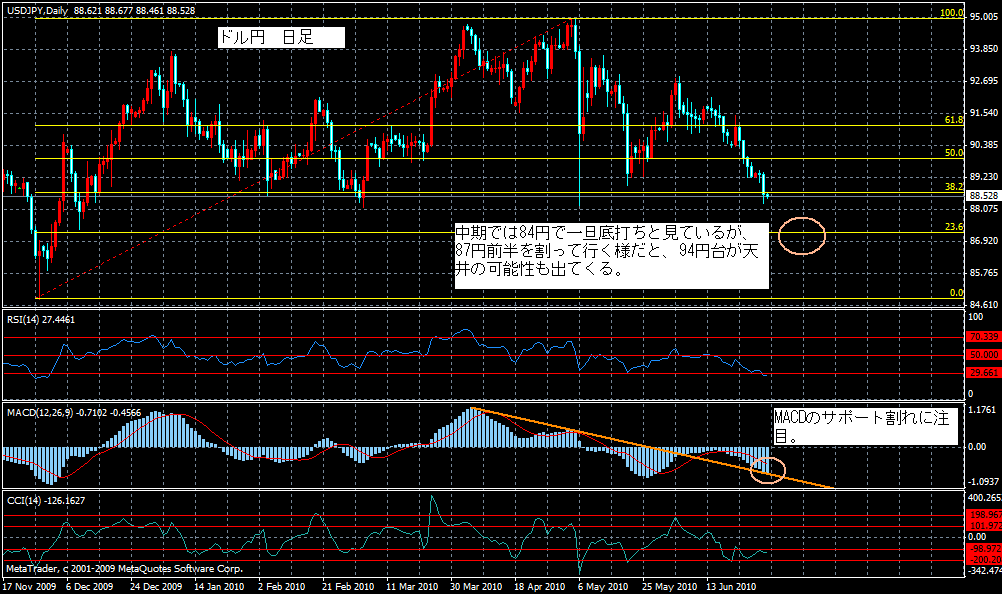Click the CCI 400.265 scale value
The width and height of the screenshot is (1002, 594).
pyautogui.click(x=985, y=498)
